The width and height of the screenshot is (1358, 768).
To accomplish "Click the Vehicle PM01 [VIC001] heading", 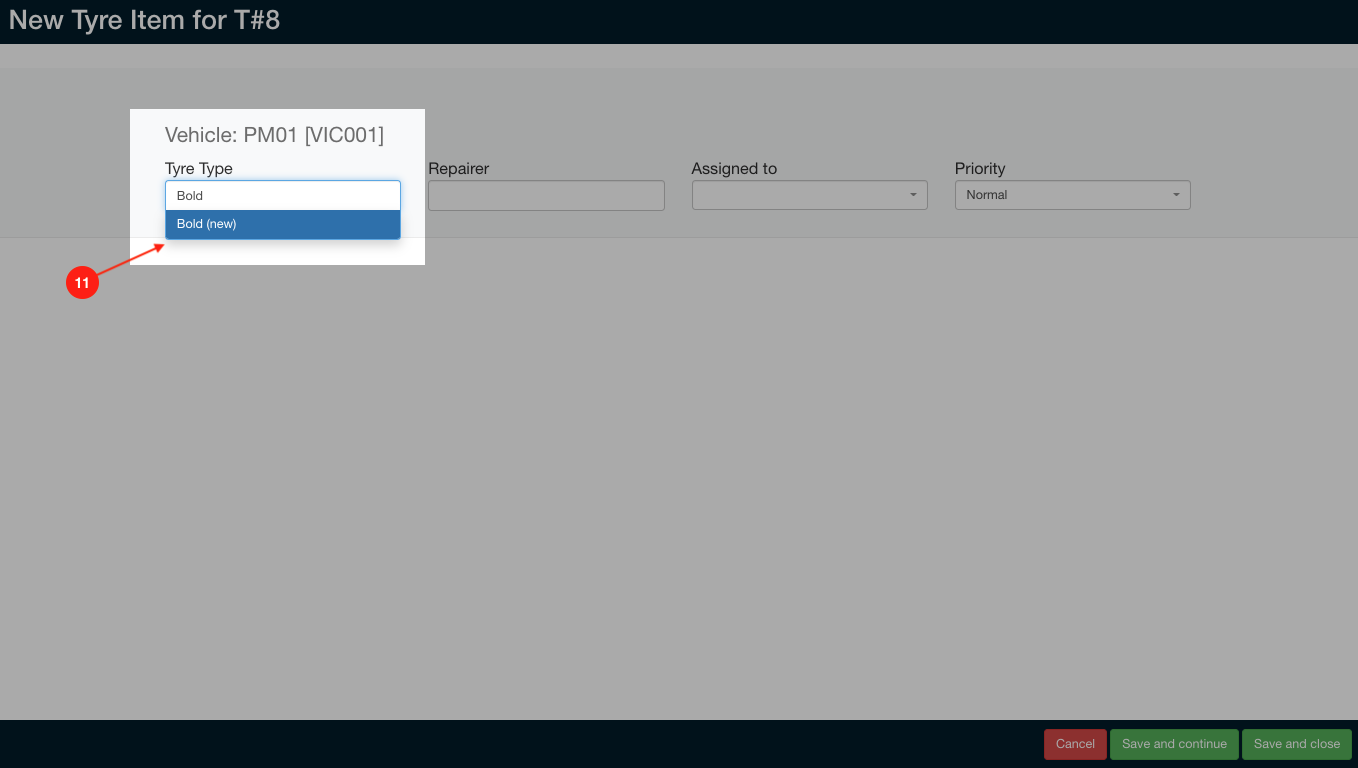I will pos(274,135).
